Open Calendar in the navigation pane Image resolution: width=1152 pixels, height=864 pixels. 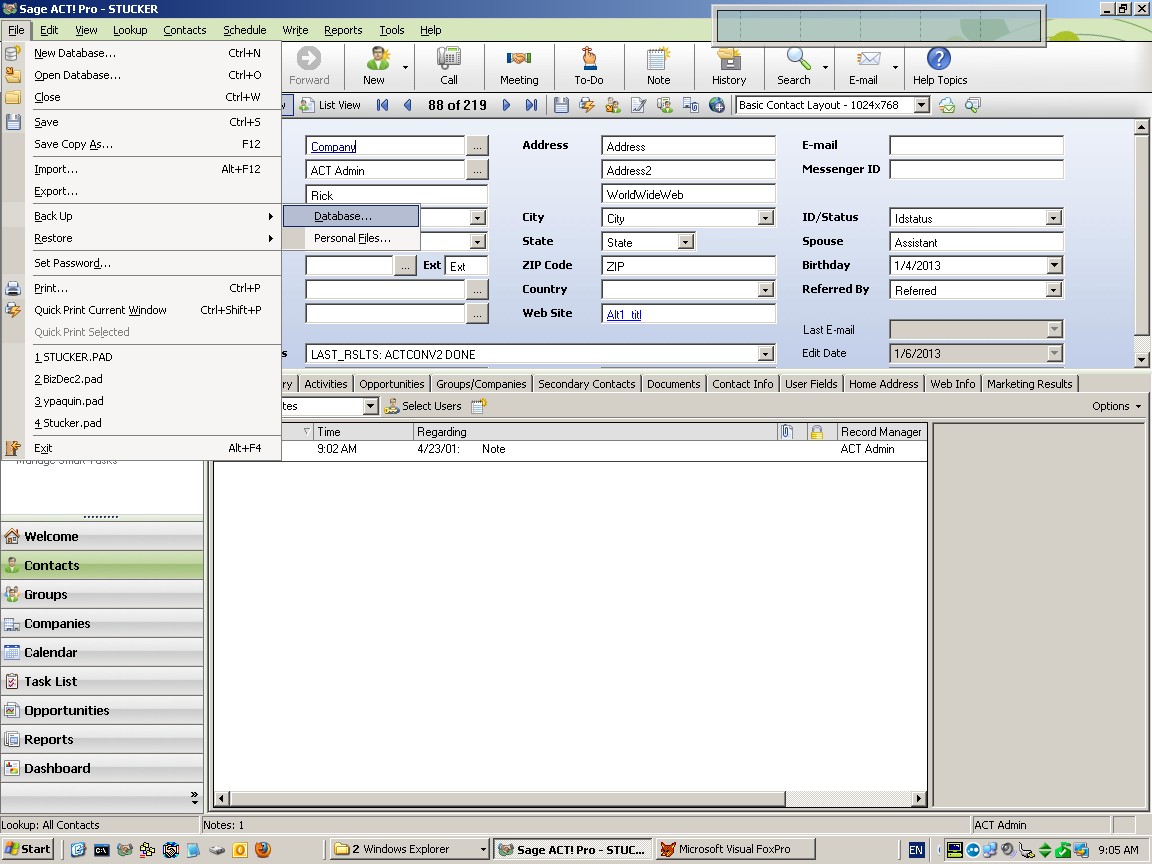click(x=102, y=652)
